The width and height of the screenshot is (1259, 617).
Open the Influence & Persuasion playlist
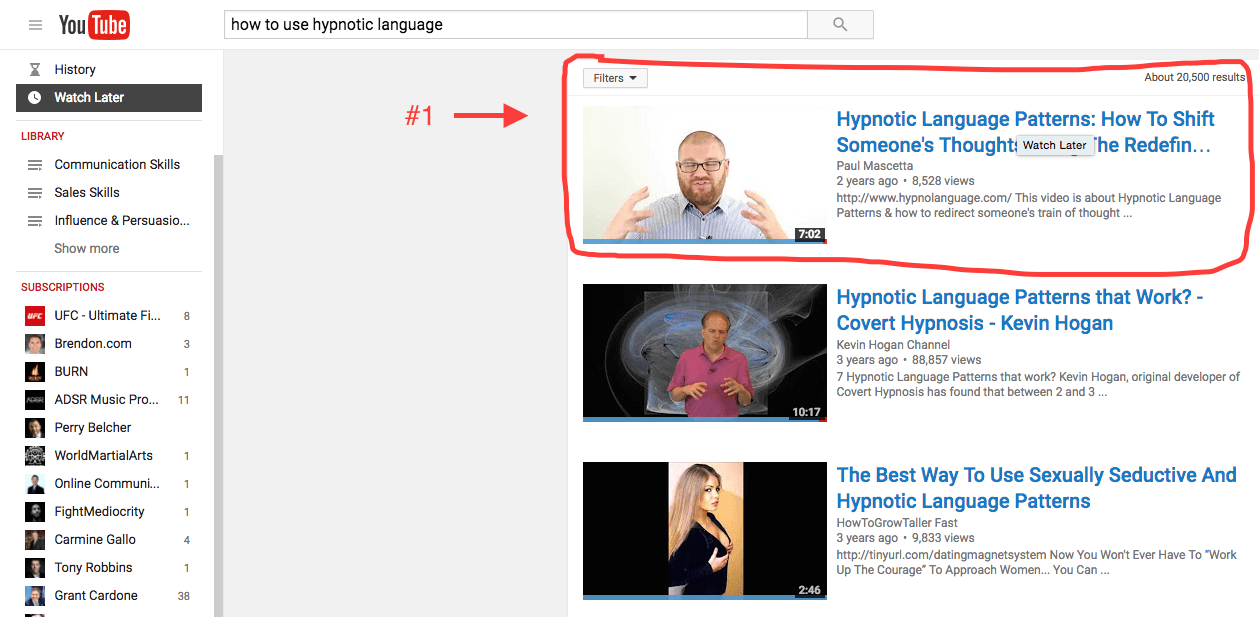pyautogui.click(x=121, y=220)
